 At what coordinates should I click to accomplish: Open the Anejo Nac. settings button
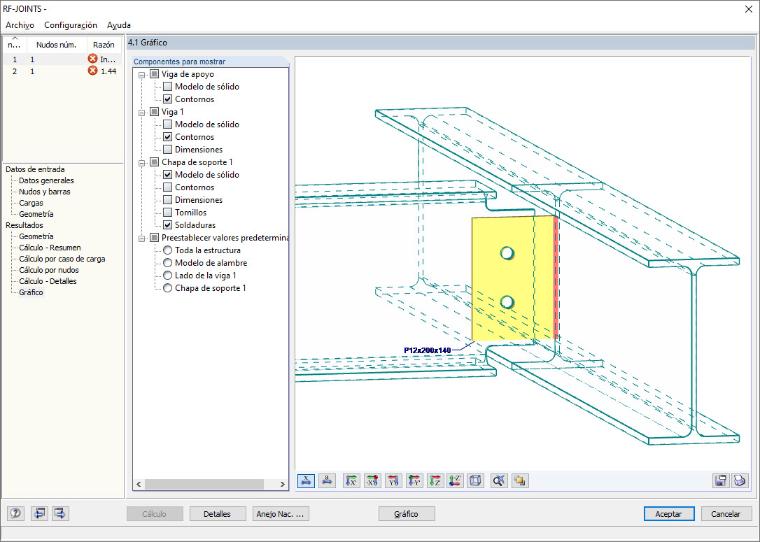point(280,513)
